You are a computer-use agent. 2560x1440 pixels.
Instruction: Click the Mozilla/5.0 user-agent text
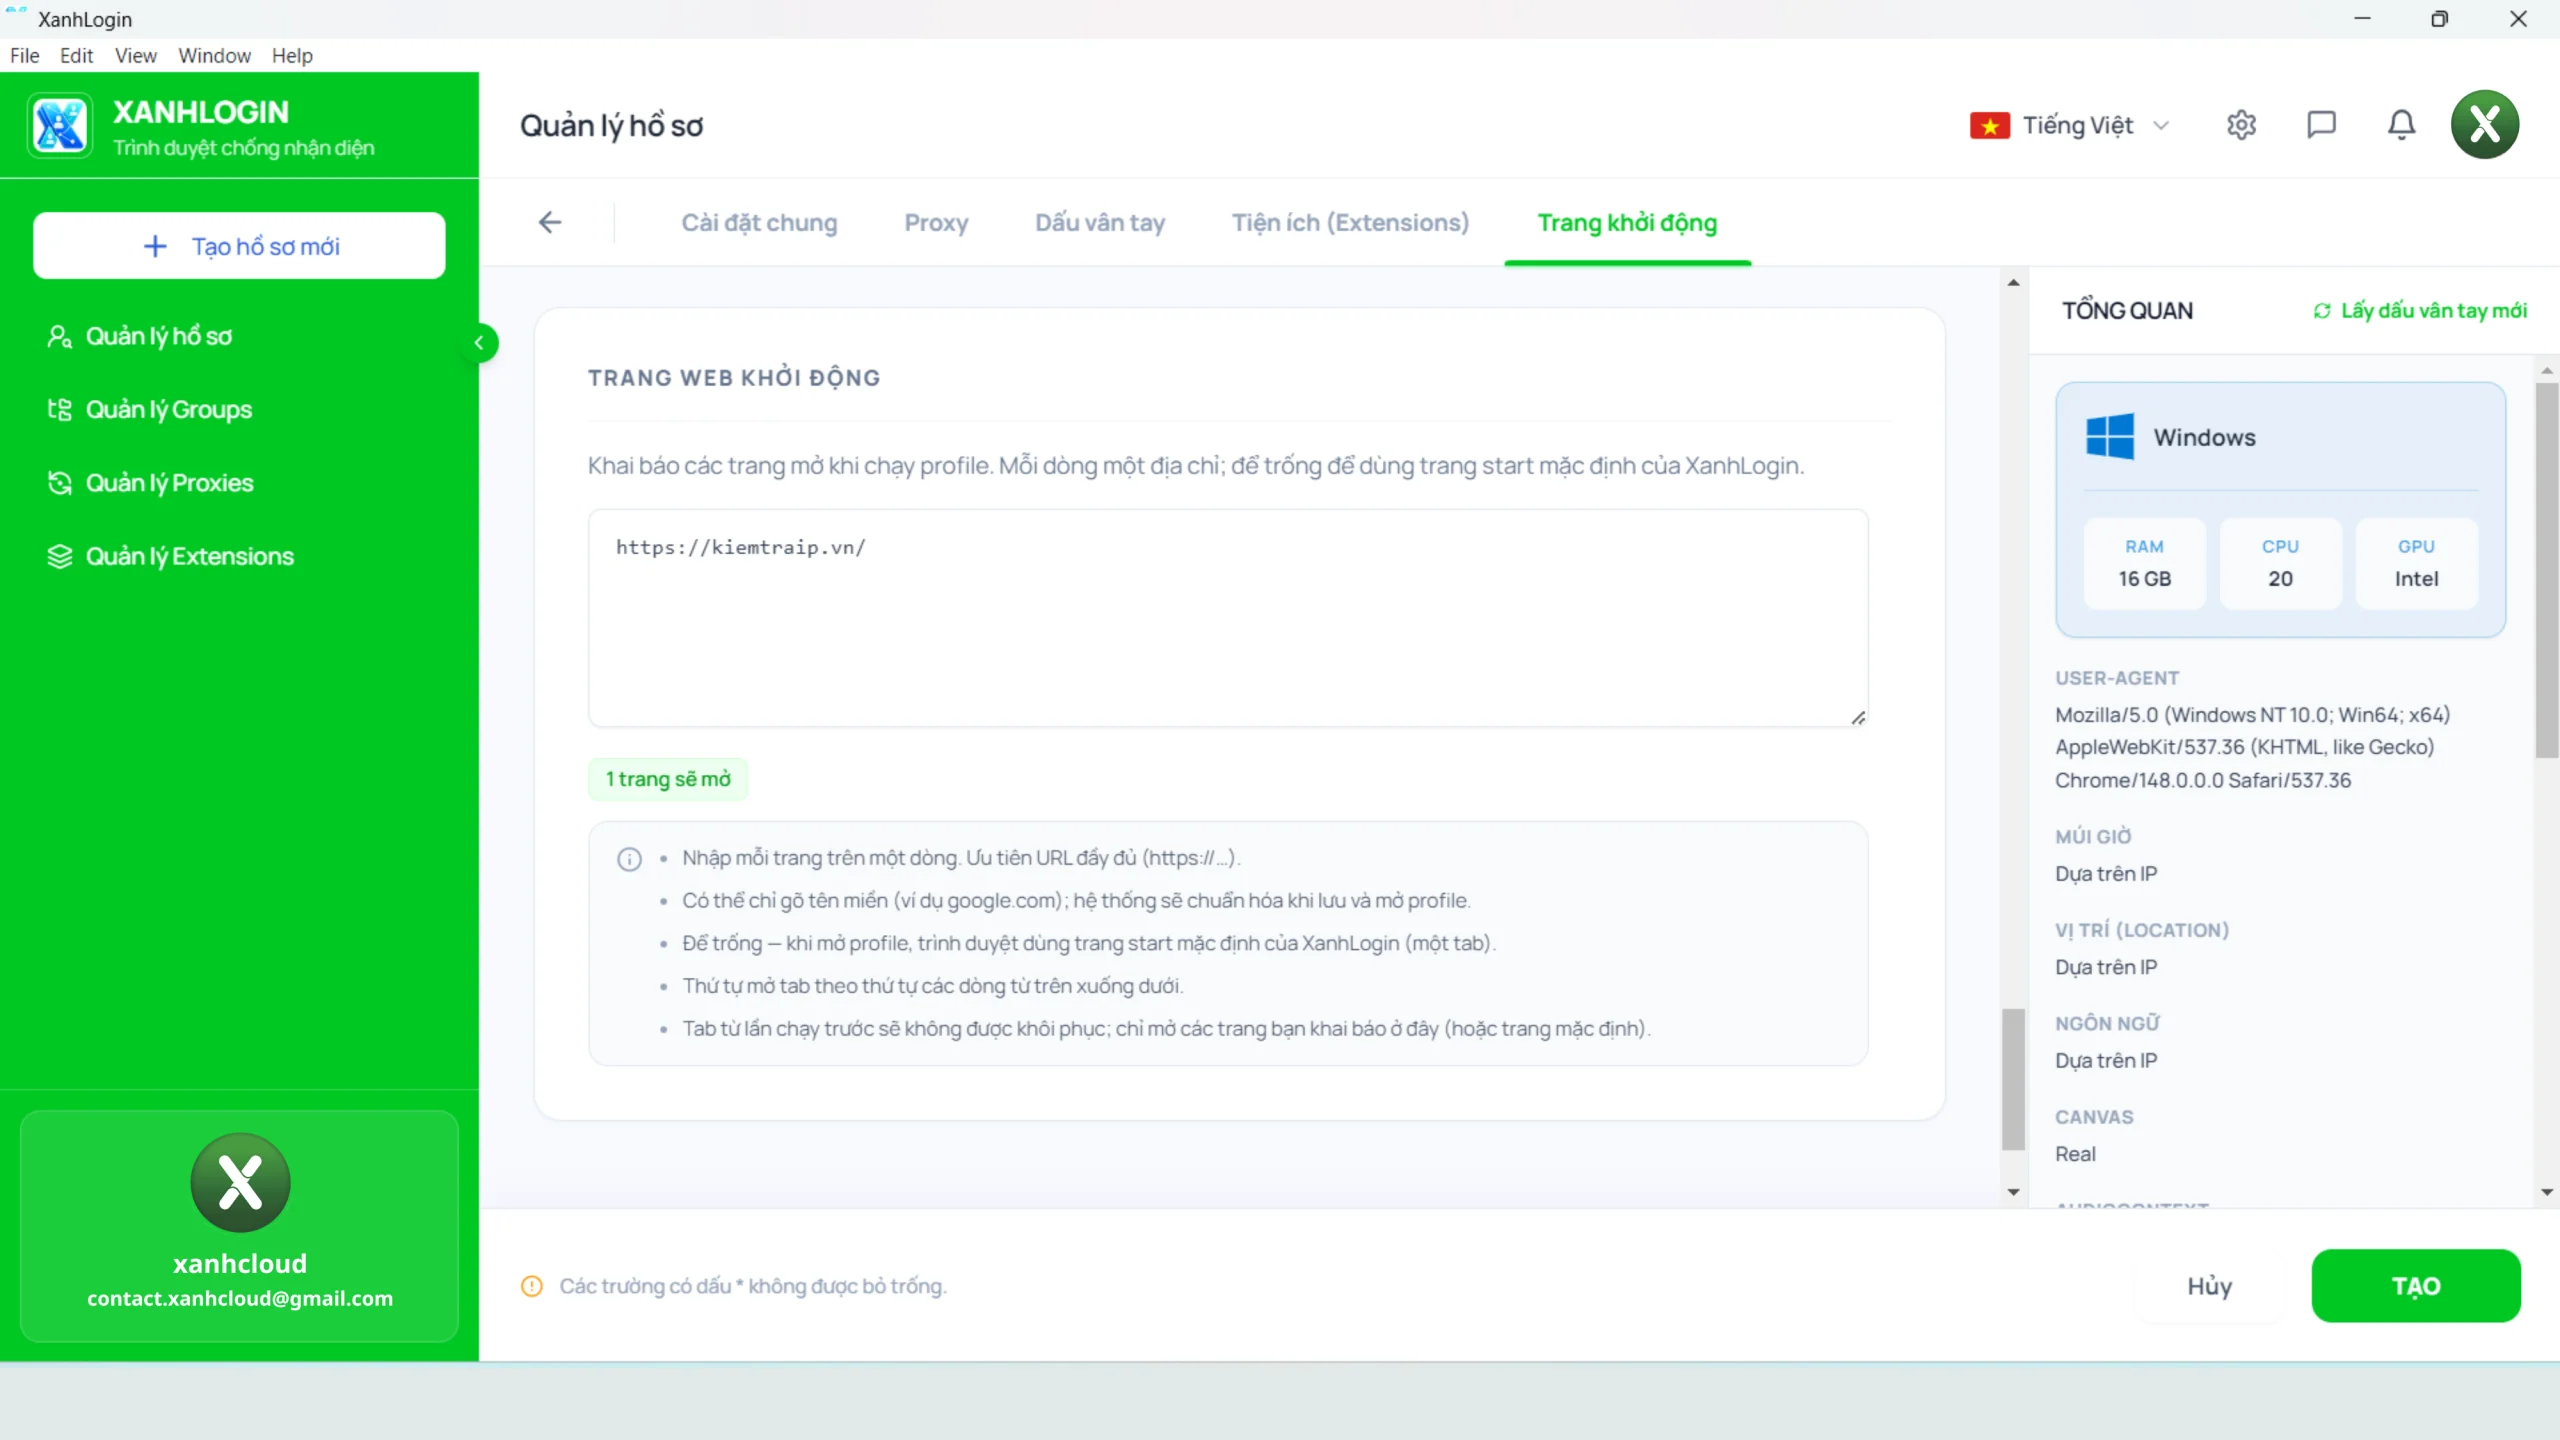coord(2253,747)
